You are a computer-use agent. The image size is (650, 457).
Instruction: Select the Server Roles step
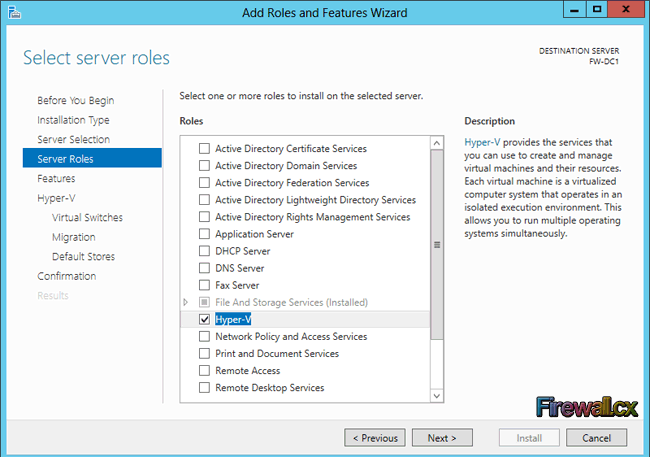[92, 158]
